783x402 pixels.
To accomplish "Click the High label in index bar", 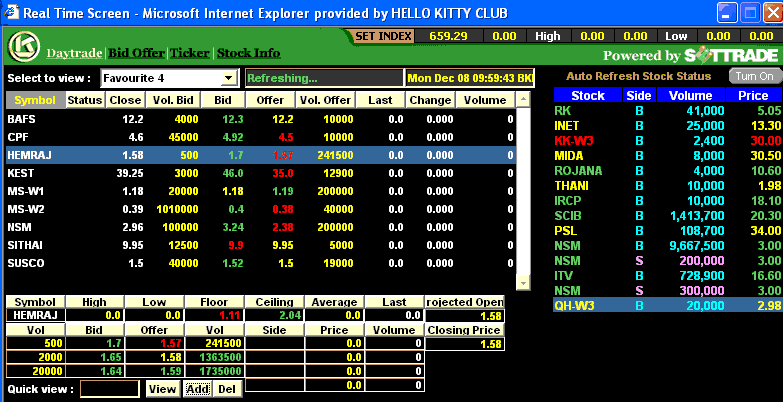I will tap(548, 36).
